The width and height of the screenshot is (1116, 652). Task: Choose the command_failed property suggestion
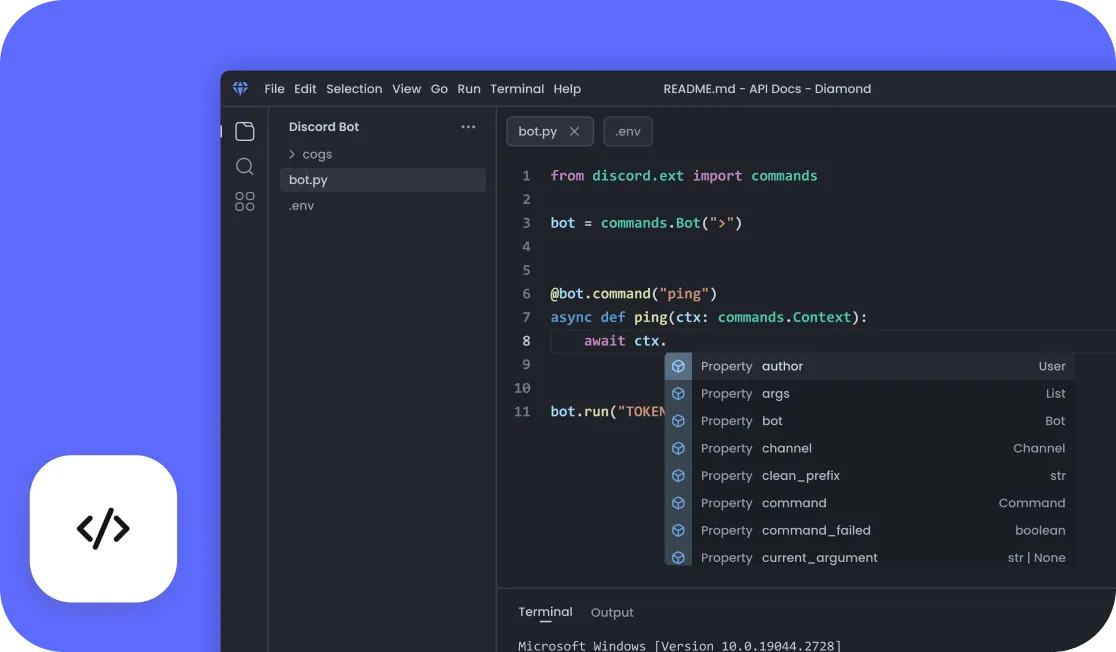(x=816, y=530)
